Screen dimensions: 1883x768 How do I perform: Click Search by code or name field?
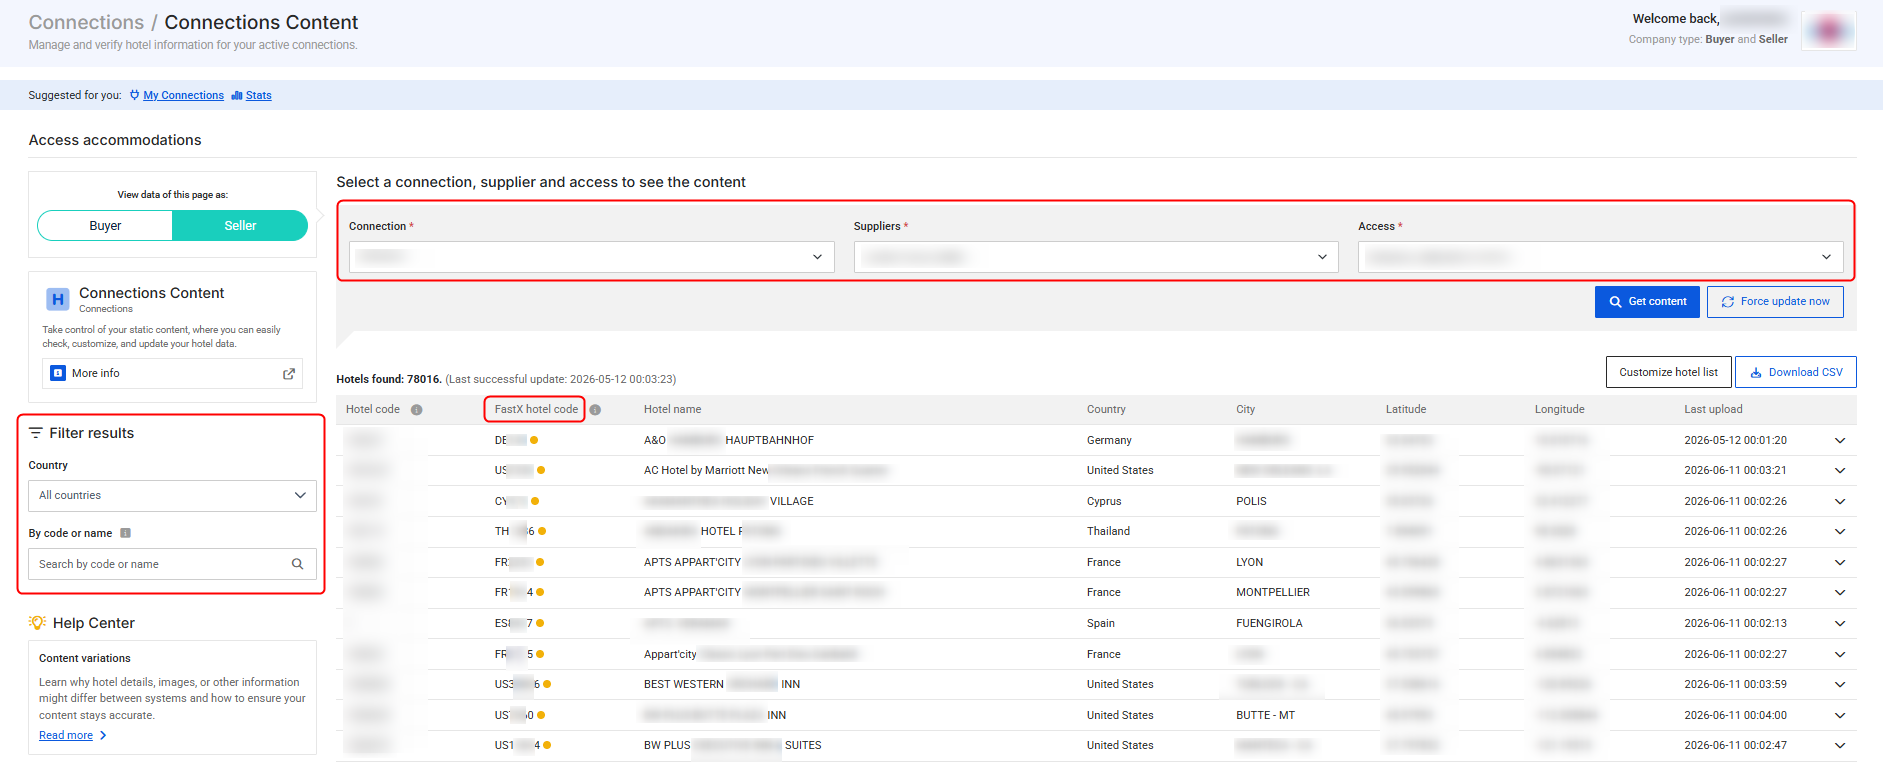172,564
